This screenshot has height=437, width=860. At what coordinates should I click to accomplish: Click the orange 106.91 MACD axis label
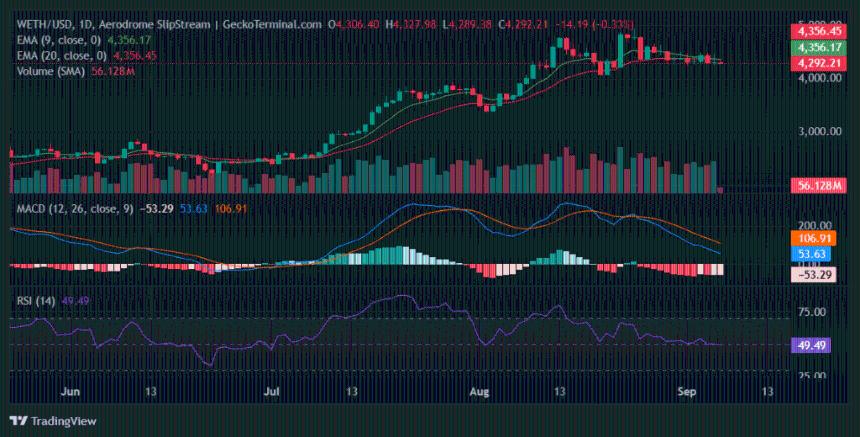(811, 238)
